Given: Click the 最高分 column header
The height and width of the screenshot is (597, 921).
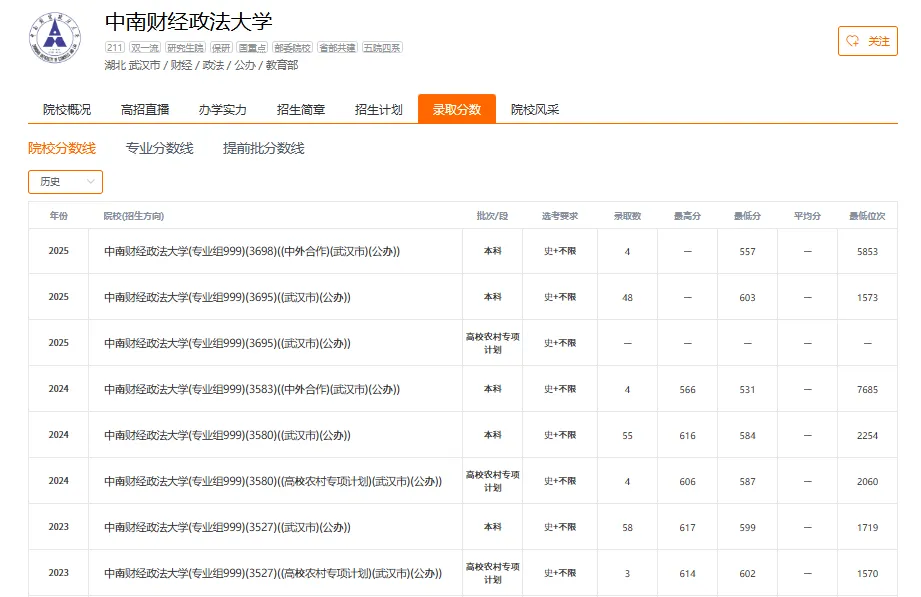Looking at the screenshot, I should [x=687, y=216].
